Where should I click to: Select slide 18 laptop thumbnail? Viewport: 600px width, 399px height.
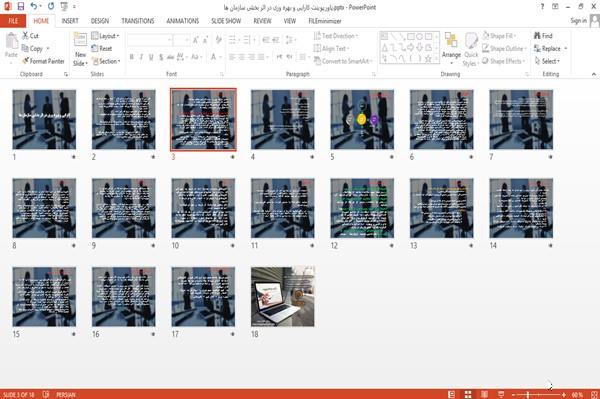tap(283, 297)
